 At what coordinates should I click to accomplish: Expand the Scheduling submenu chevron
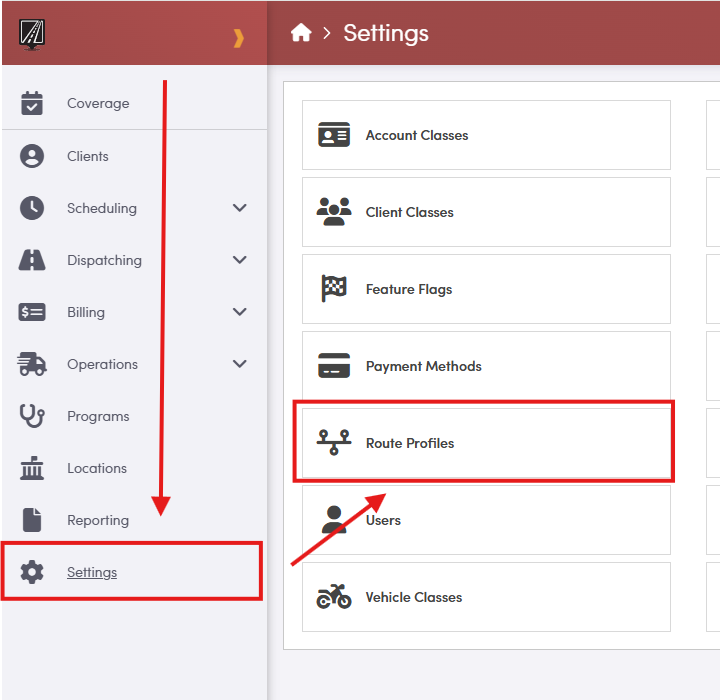[240, 208]
